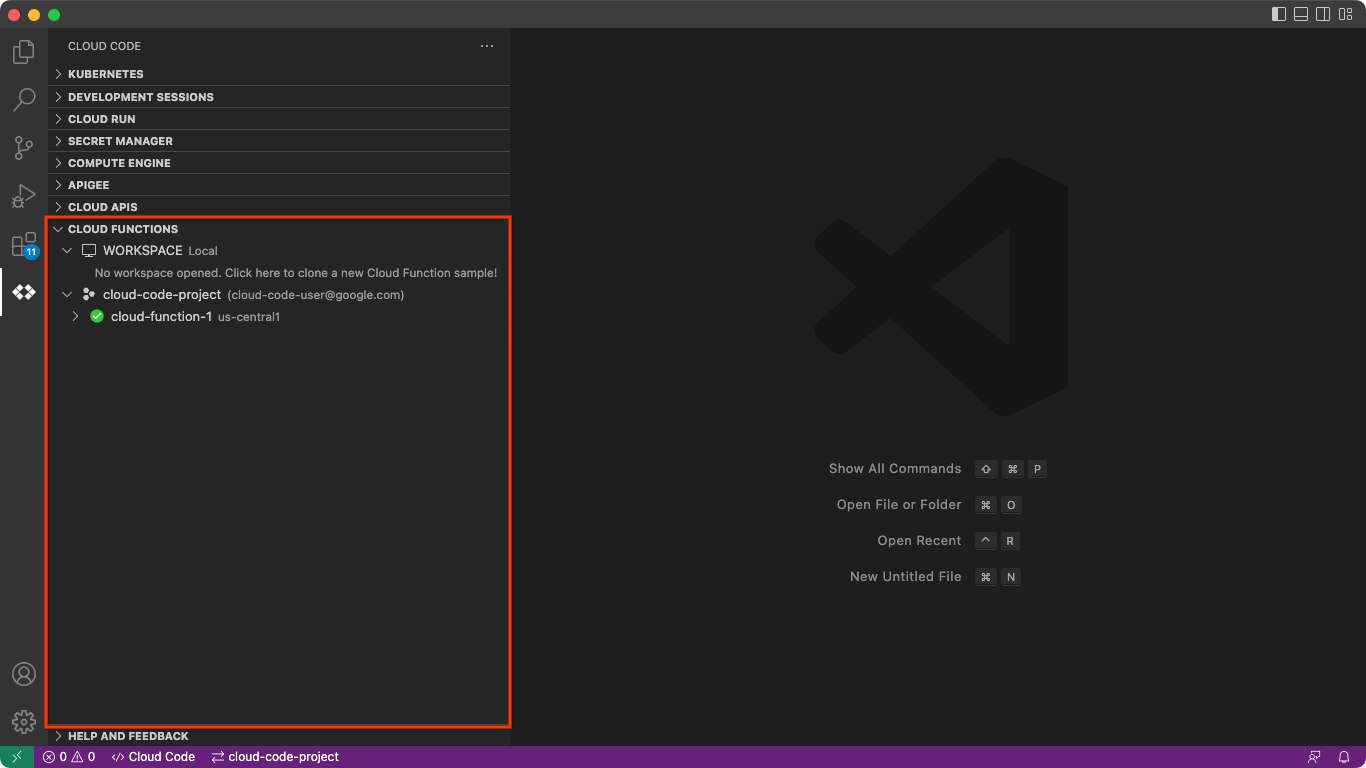Click New Untitled File shortcut hint
Viewport: 1366px width, 768px height.
[x=935, y=577]
